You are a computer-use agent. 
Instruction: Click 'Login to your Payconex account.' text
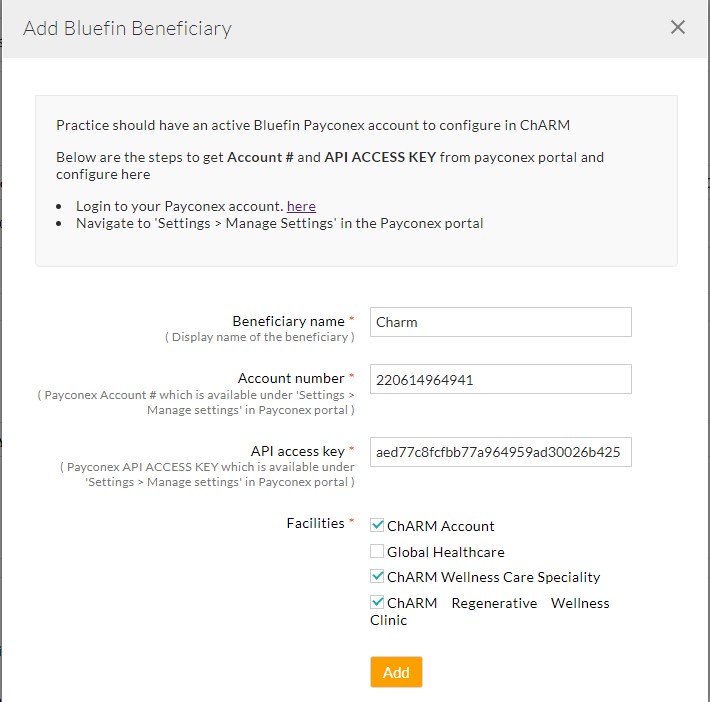coord(180,206)
